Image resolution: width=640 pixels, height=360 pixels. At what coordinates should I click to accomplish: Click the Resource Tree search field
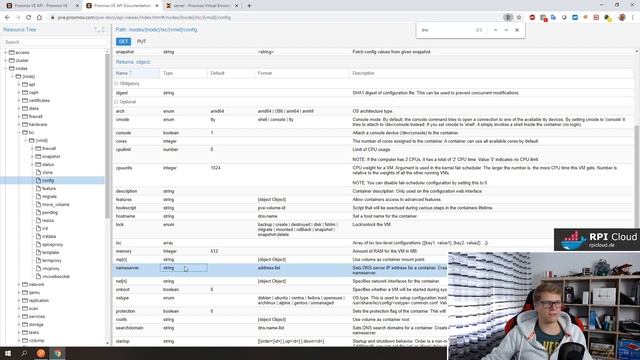click(55, 42)
